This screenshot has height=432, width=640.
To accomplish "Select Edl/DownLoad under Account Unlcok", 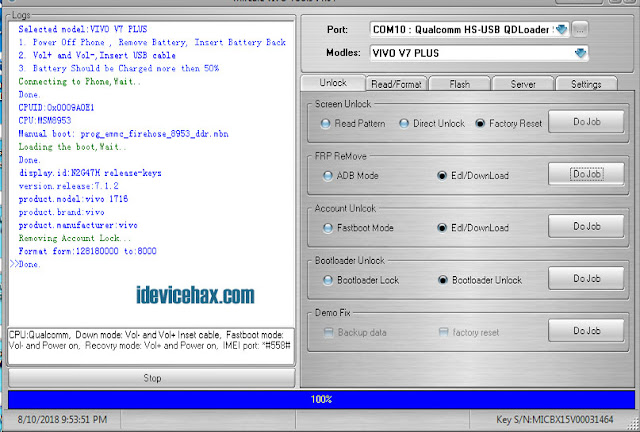I will pos(473,228).
